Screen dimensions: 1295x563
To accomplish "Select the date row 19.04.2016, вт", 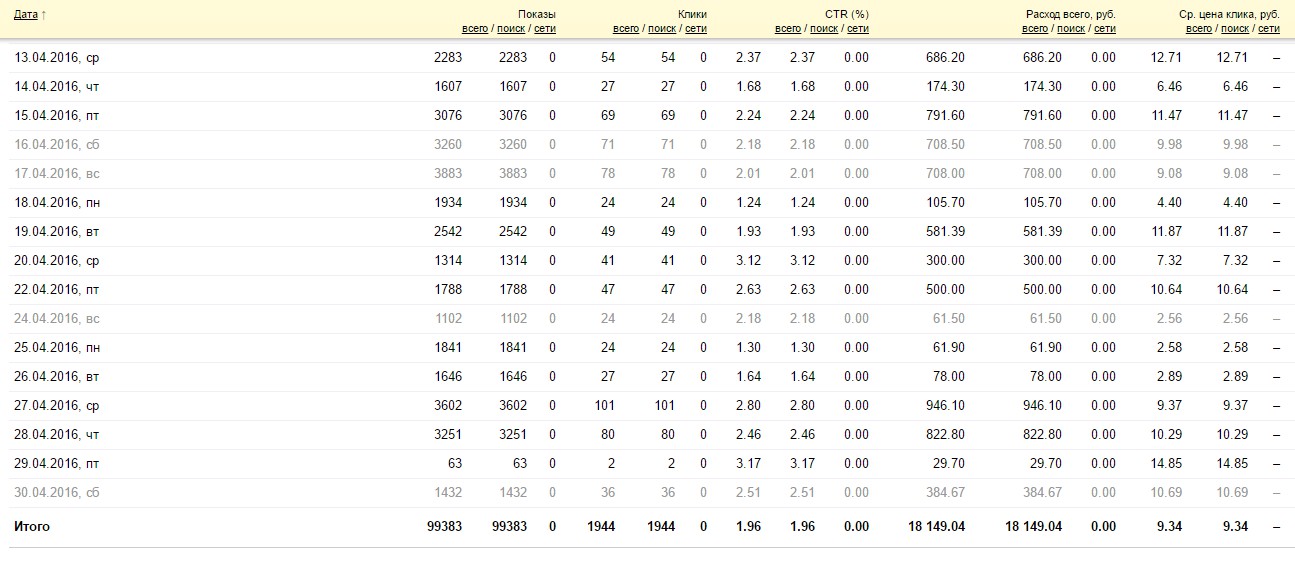I will point(57,232).
